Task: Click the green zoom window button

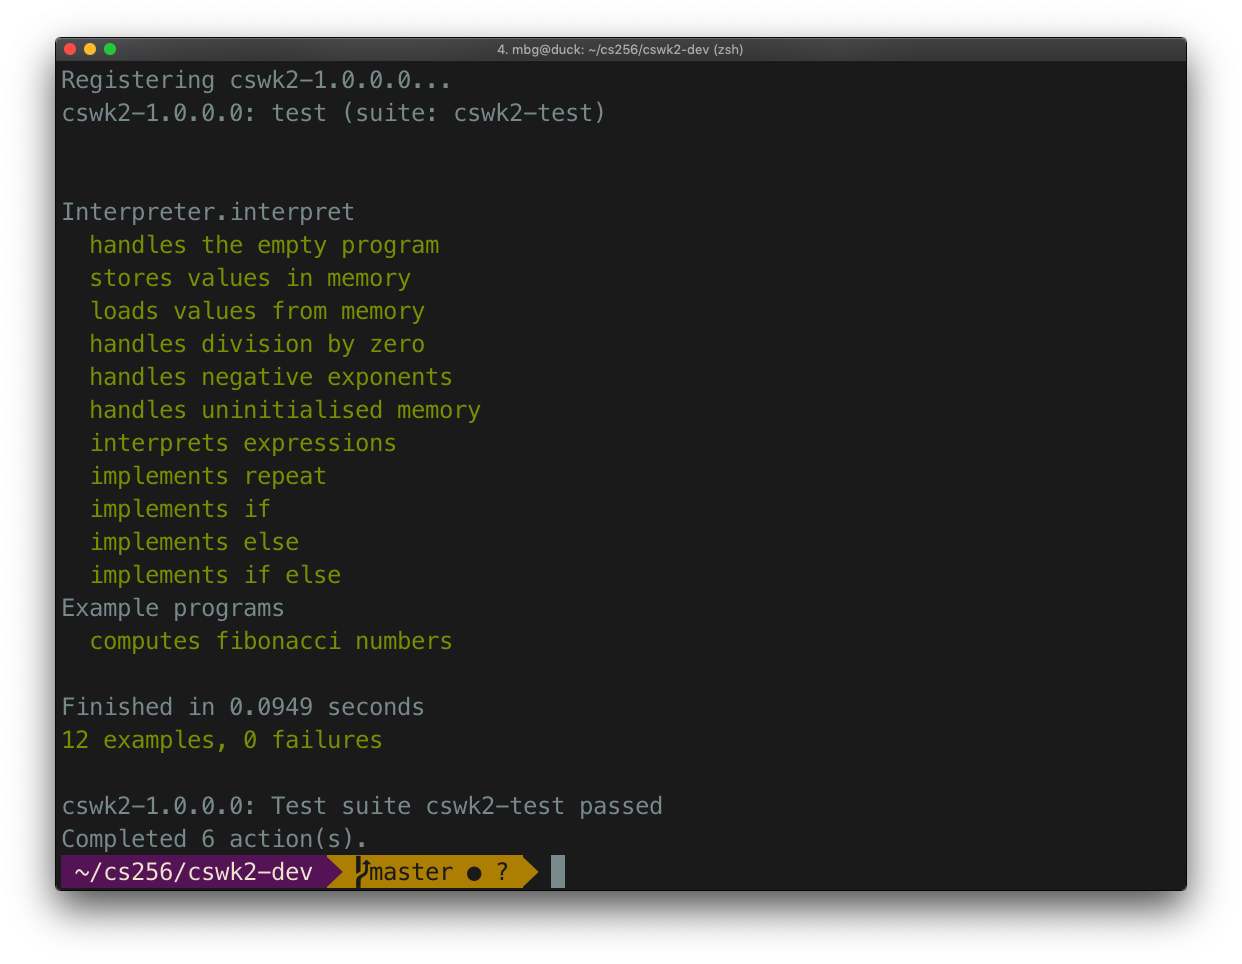Action: point(110,49)
